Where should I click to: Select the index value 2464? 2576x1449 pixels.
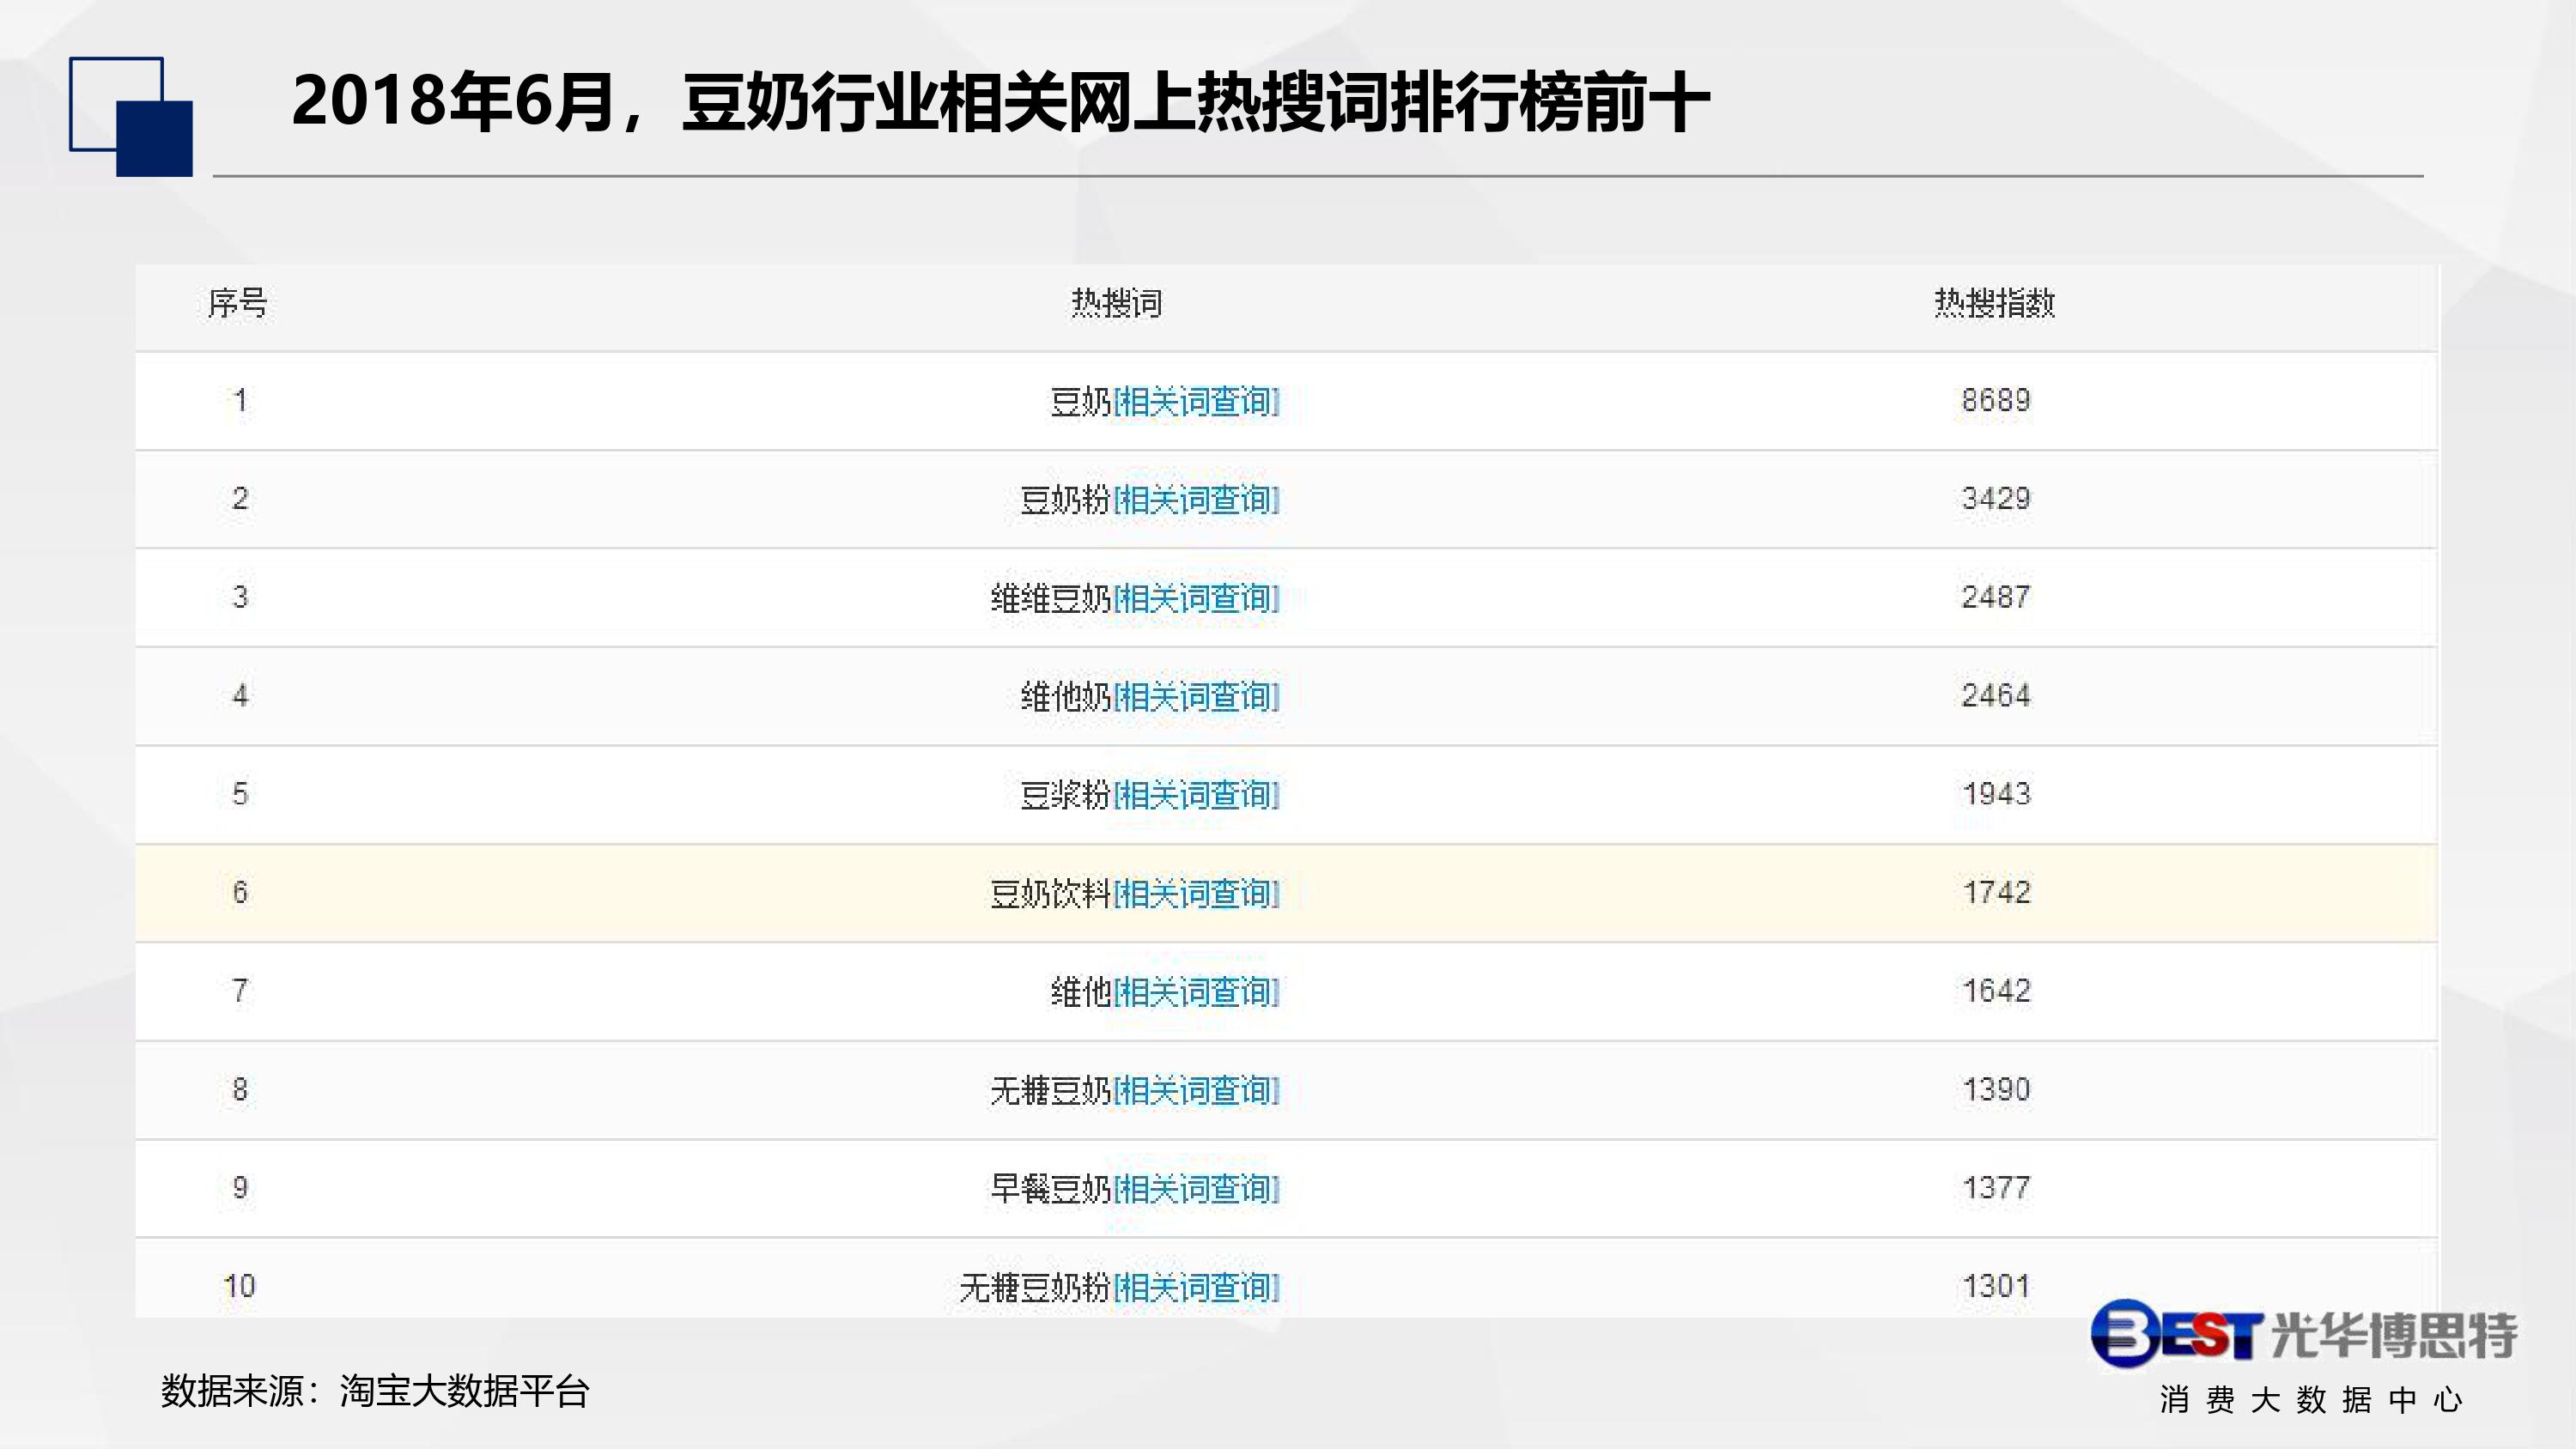[1996, 695]
